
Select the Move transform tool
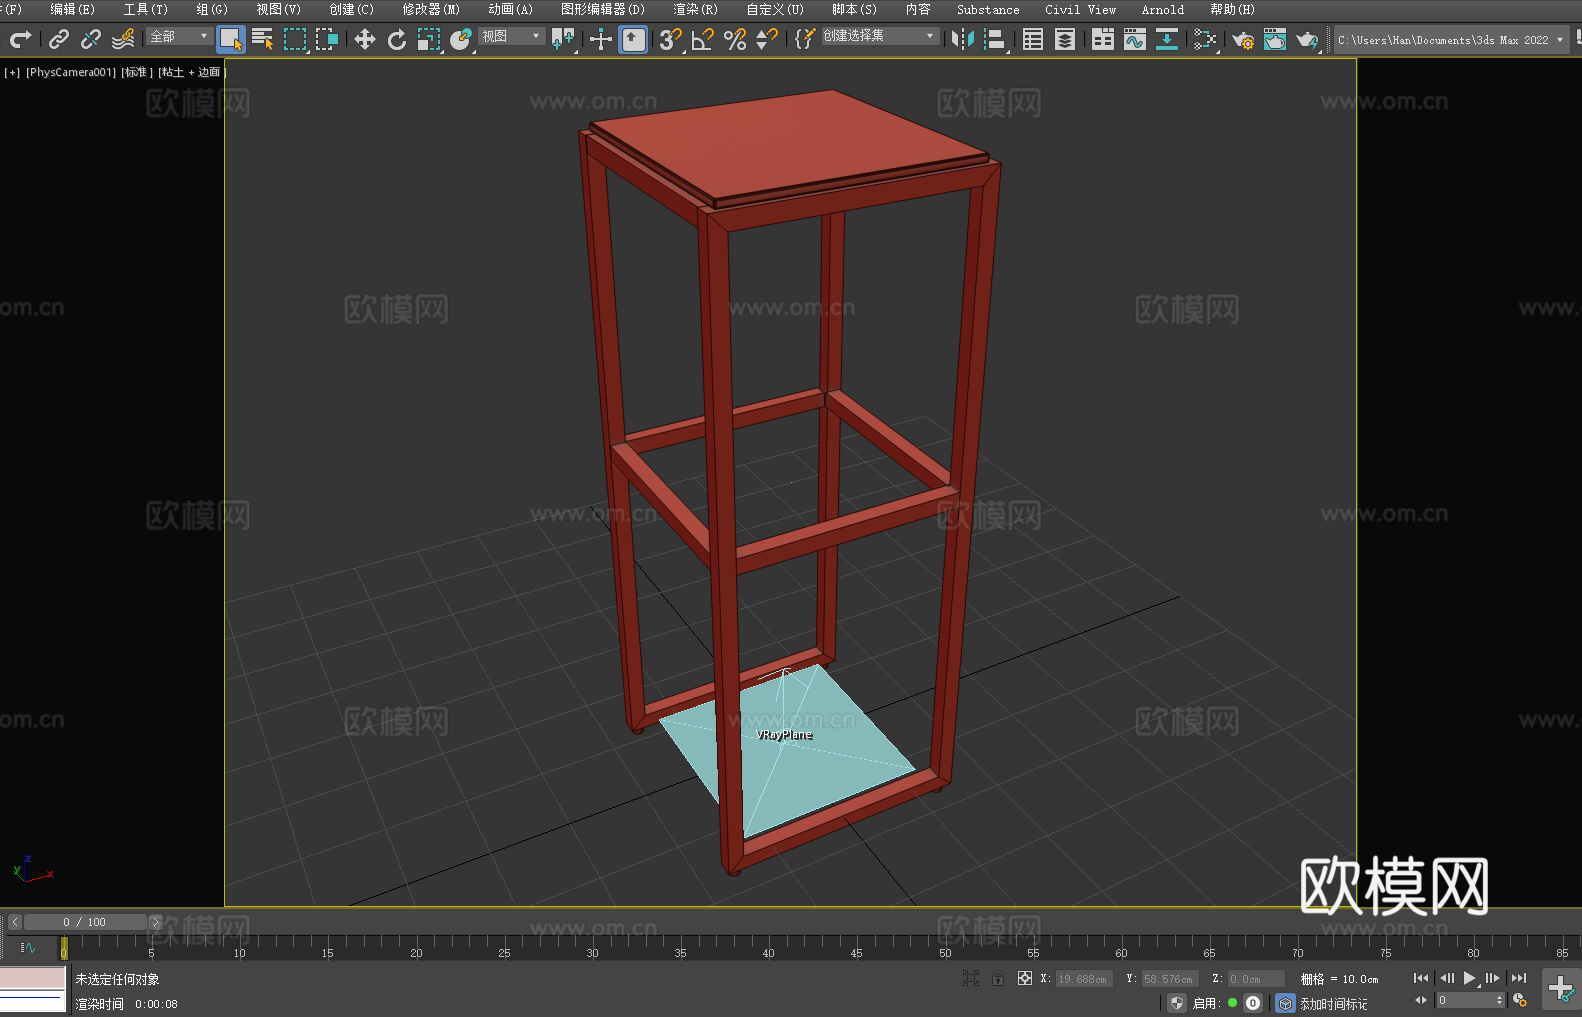click(x=365, y=39)
